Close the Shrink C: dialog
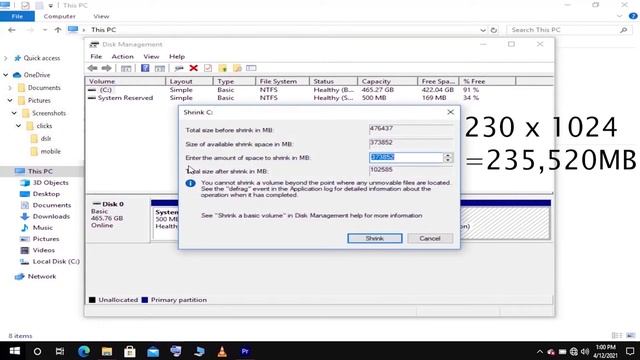640x360 pixels. coord(451,112)
